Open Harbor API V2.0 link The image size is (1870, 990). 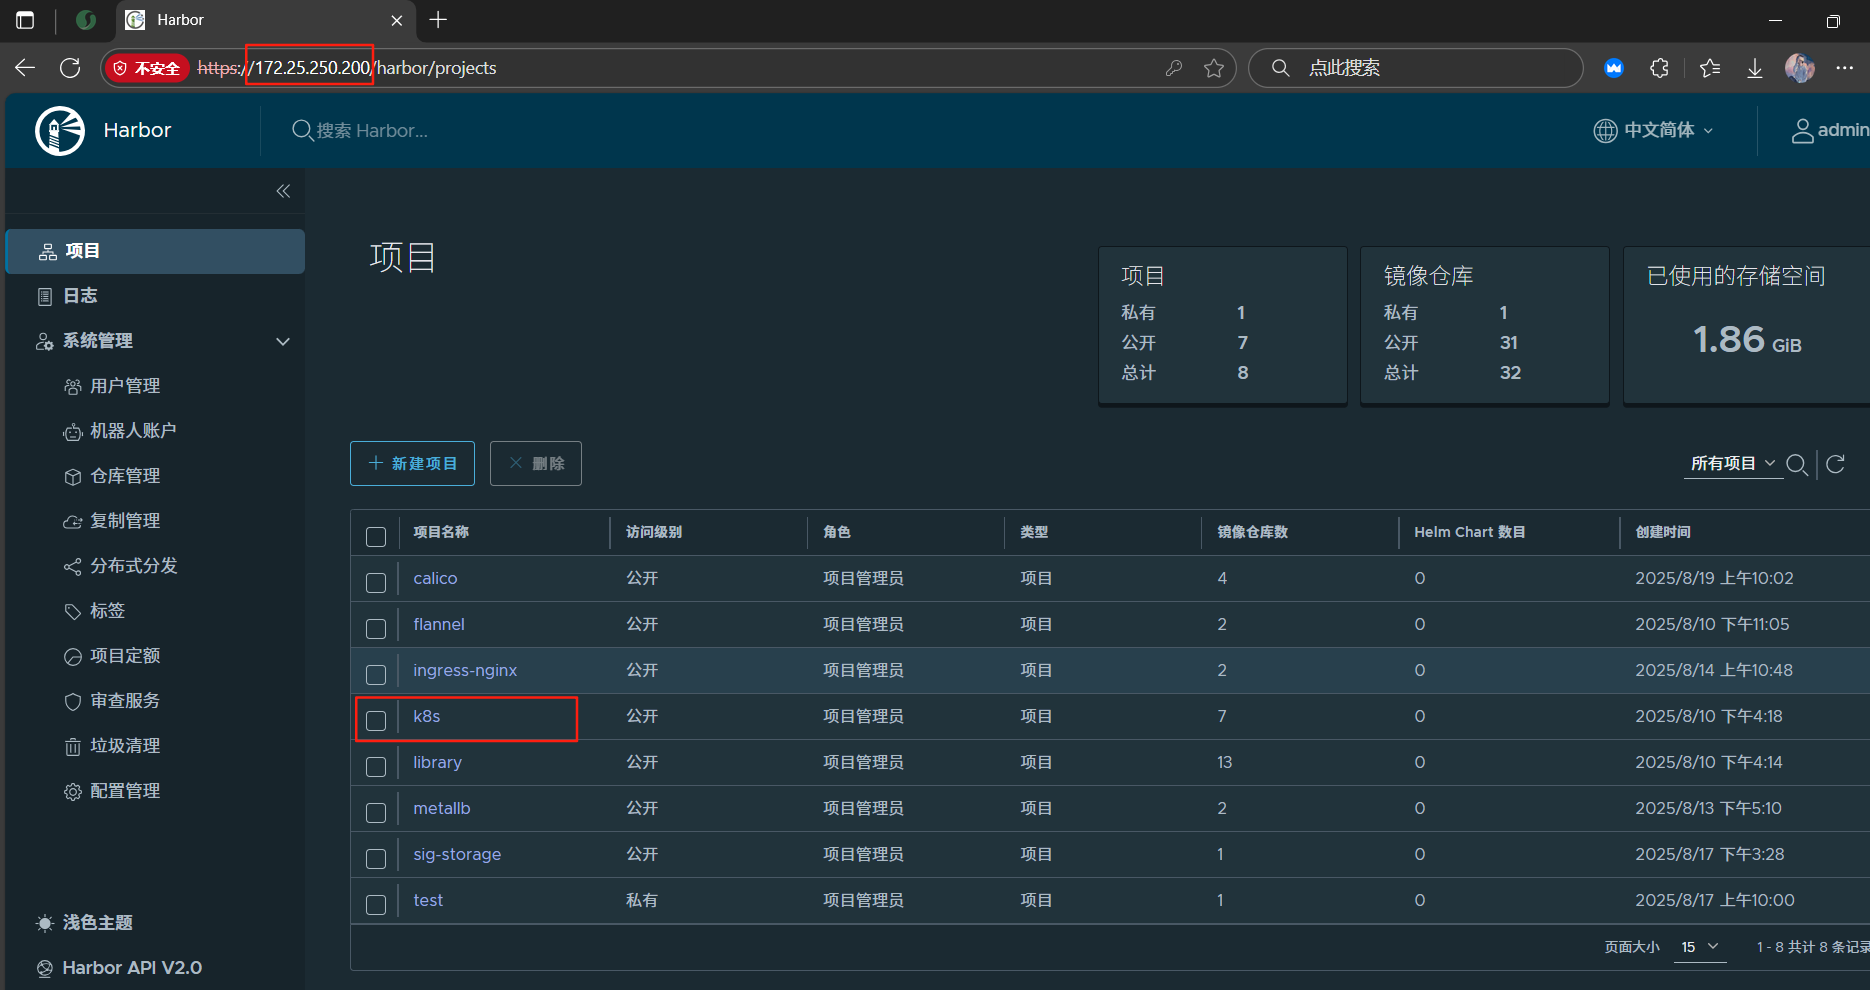[119, 968]
